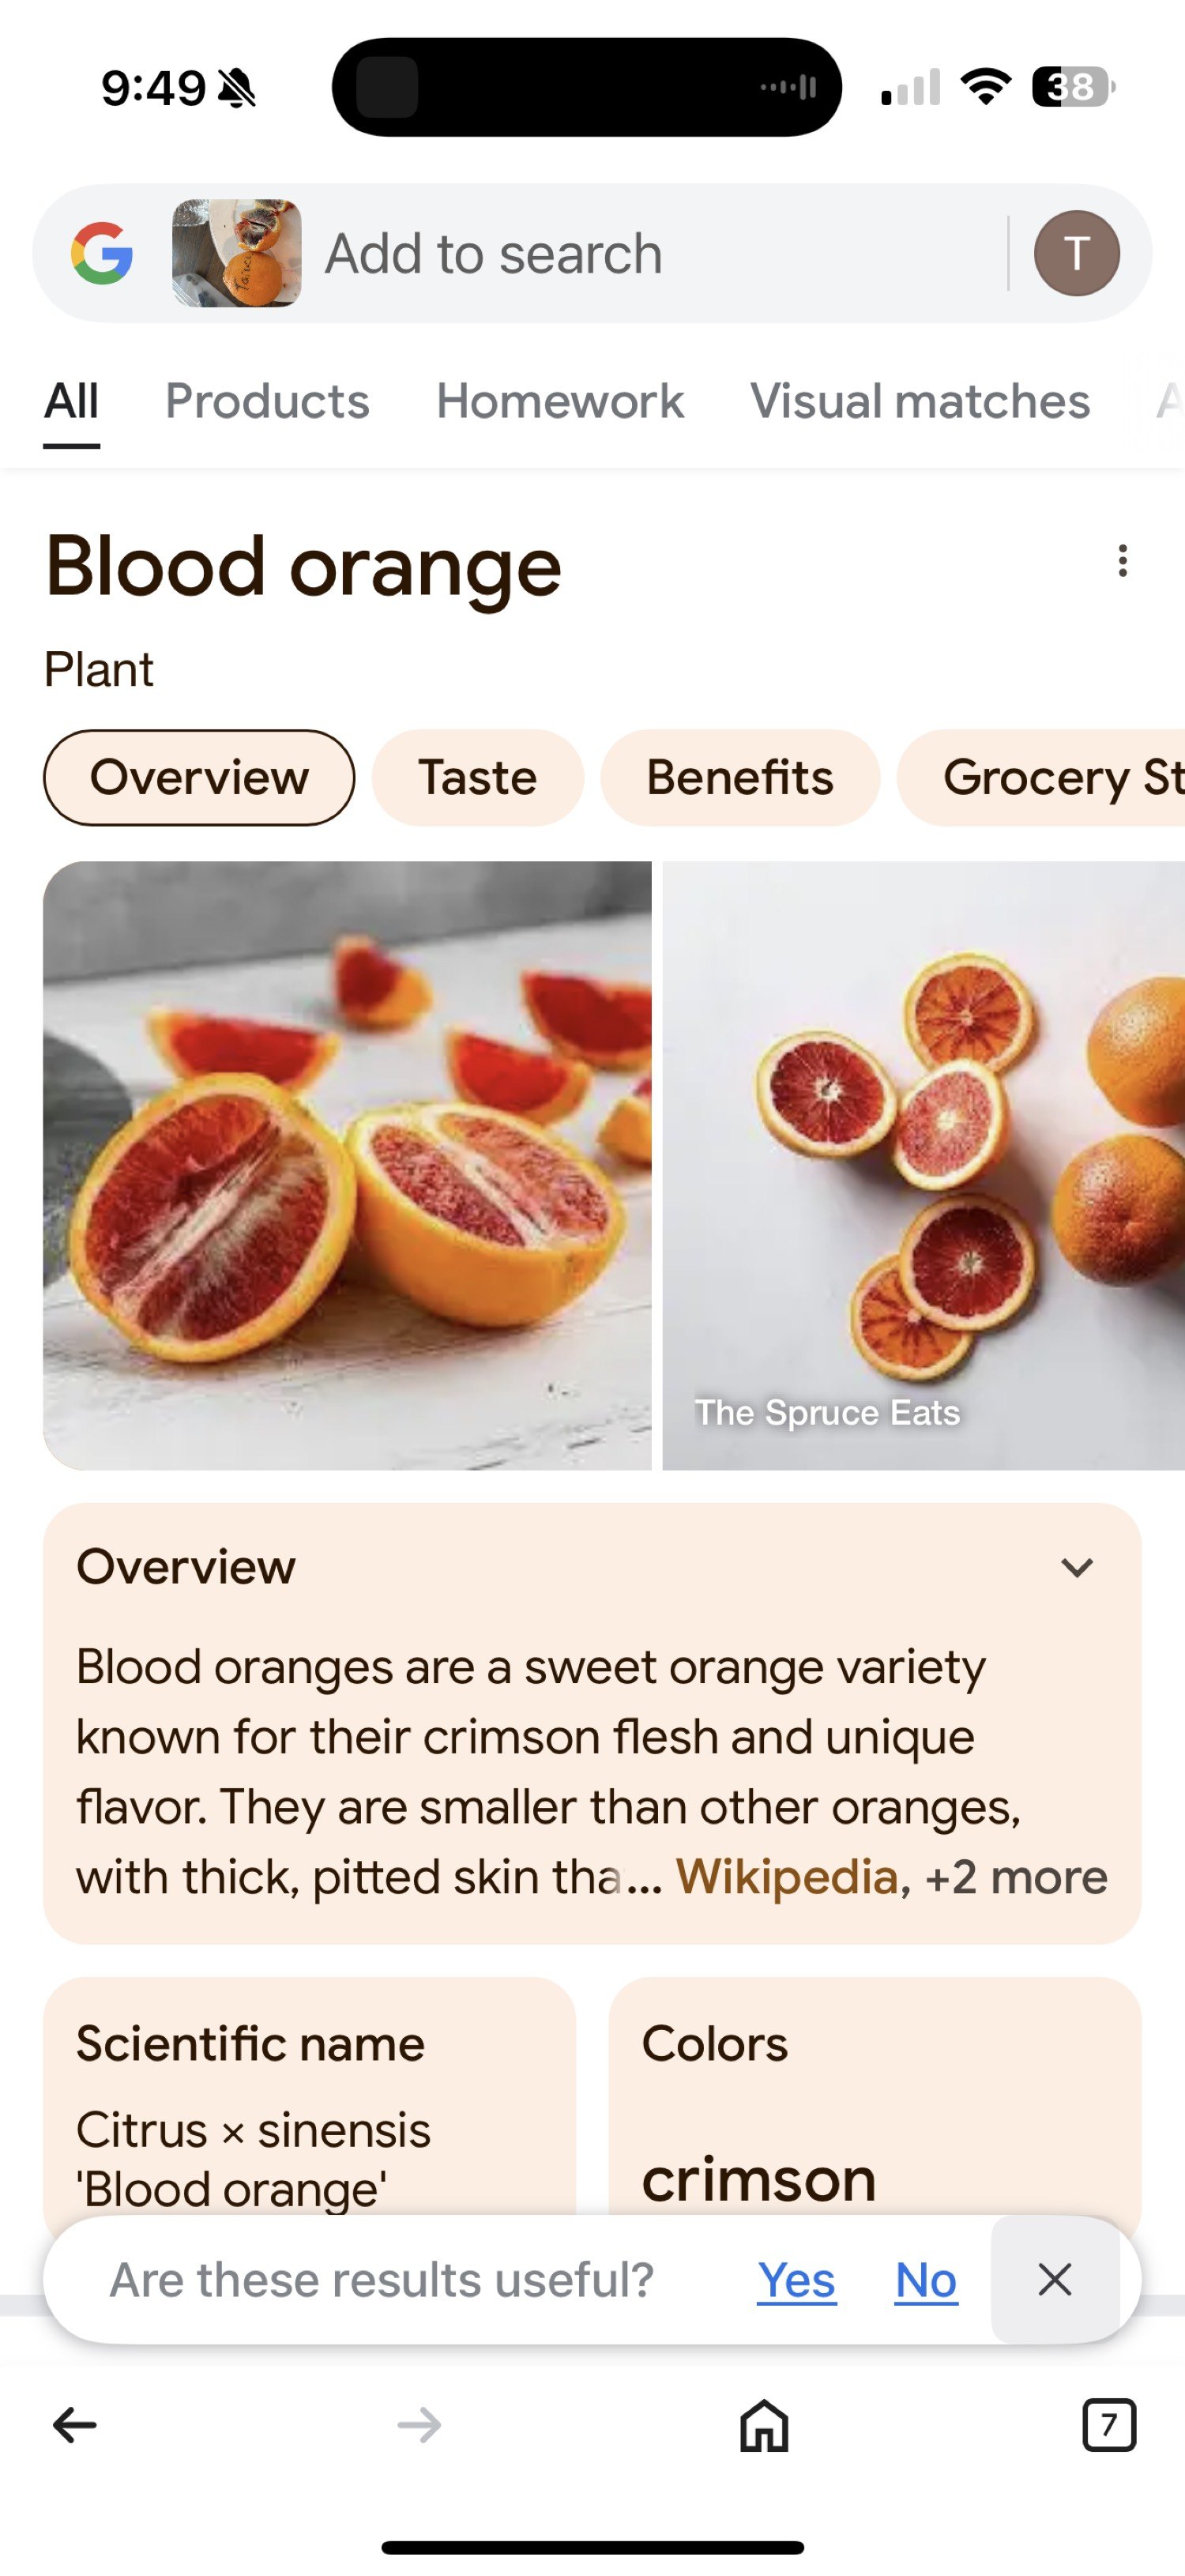Open the Homework tab
Screen dimensions: 1185x2576
[x=560, y=401]
